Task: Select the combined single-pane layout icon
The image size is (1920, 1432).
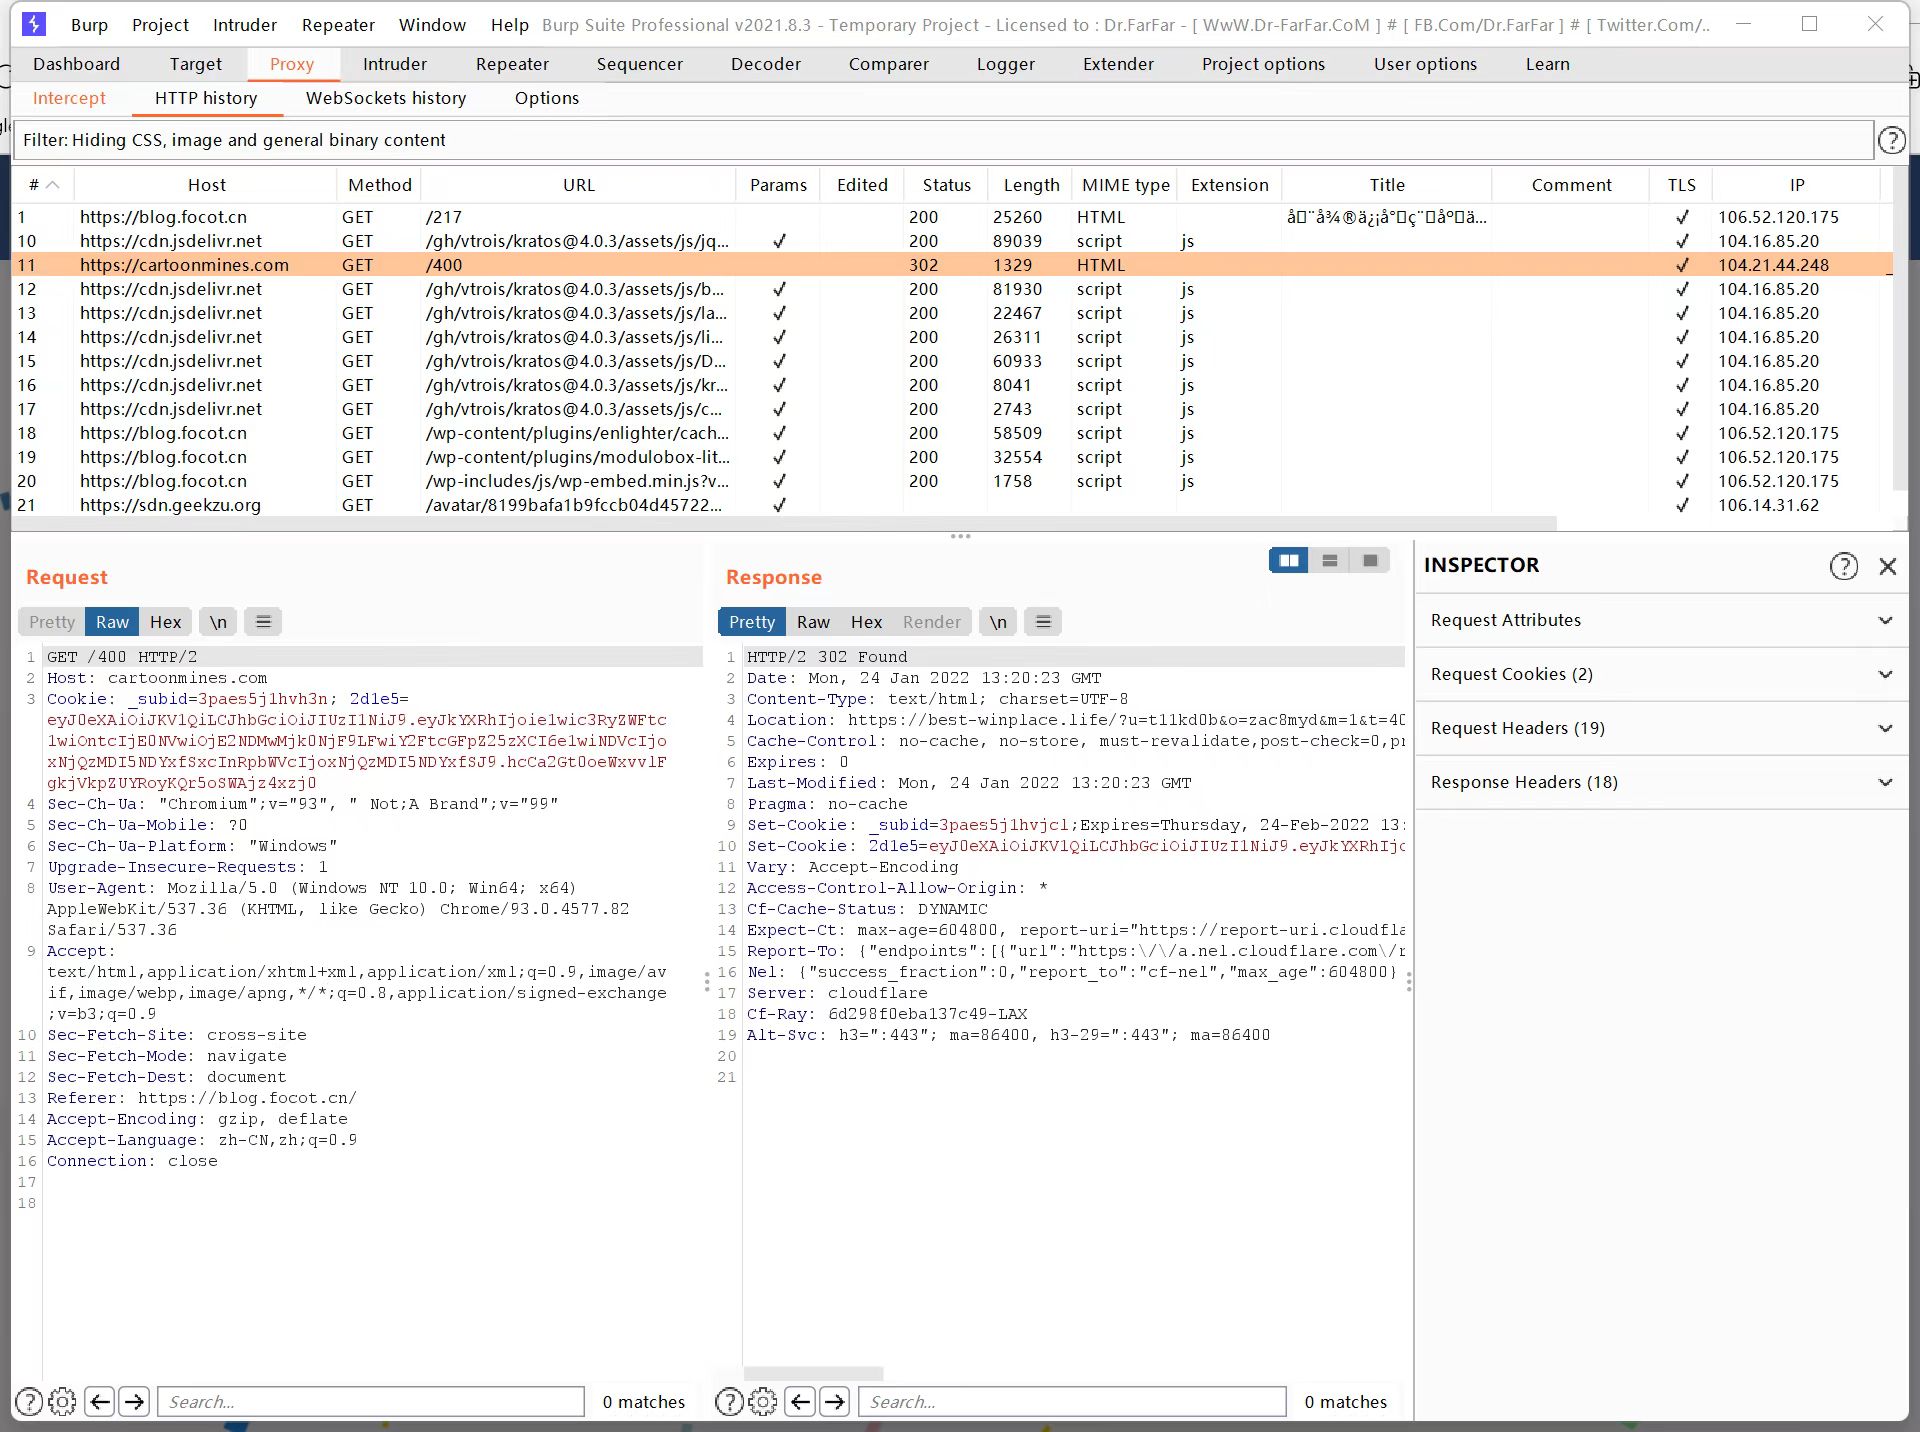Action: pos(1370,561)
